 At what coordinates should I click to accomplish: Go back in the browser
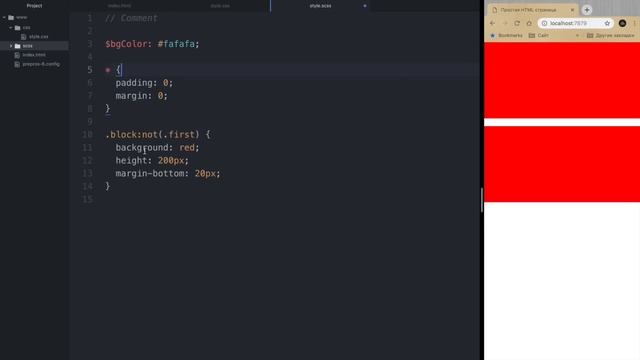[493, 23]
